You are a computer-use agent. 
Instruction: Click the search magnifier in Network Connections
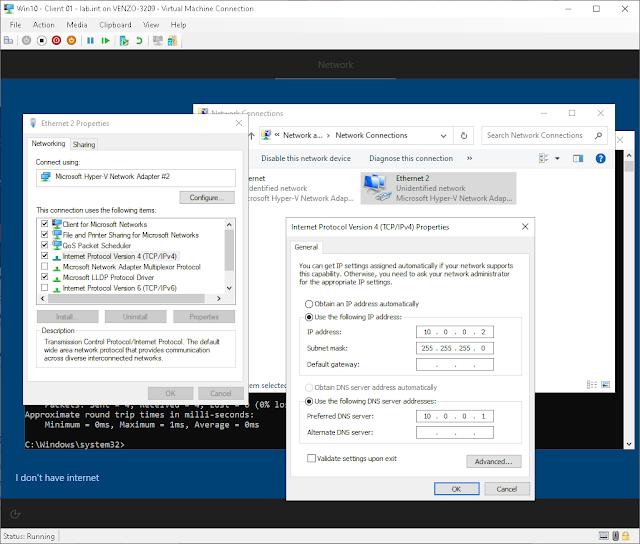click(x=598, y=135)
